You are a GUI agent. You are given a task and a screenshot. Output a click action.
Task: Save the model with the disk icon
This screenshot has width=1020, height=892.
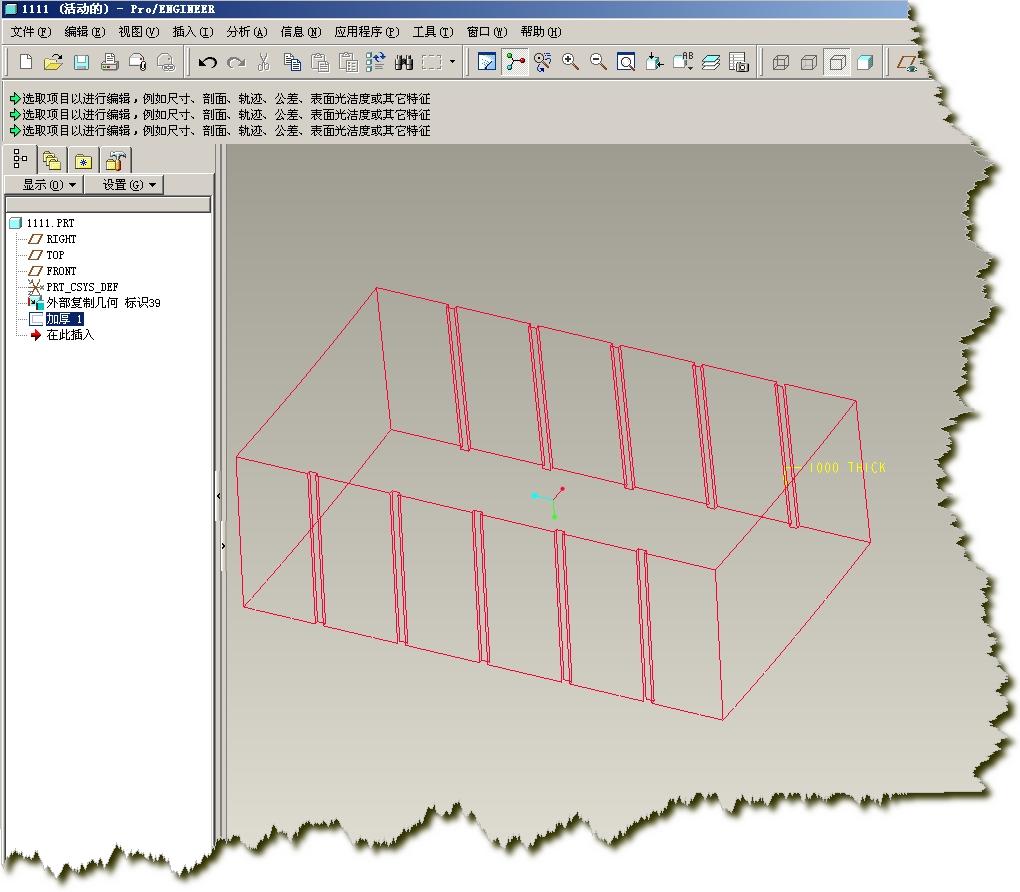81,62
